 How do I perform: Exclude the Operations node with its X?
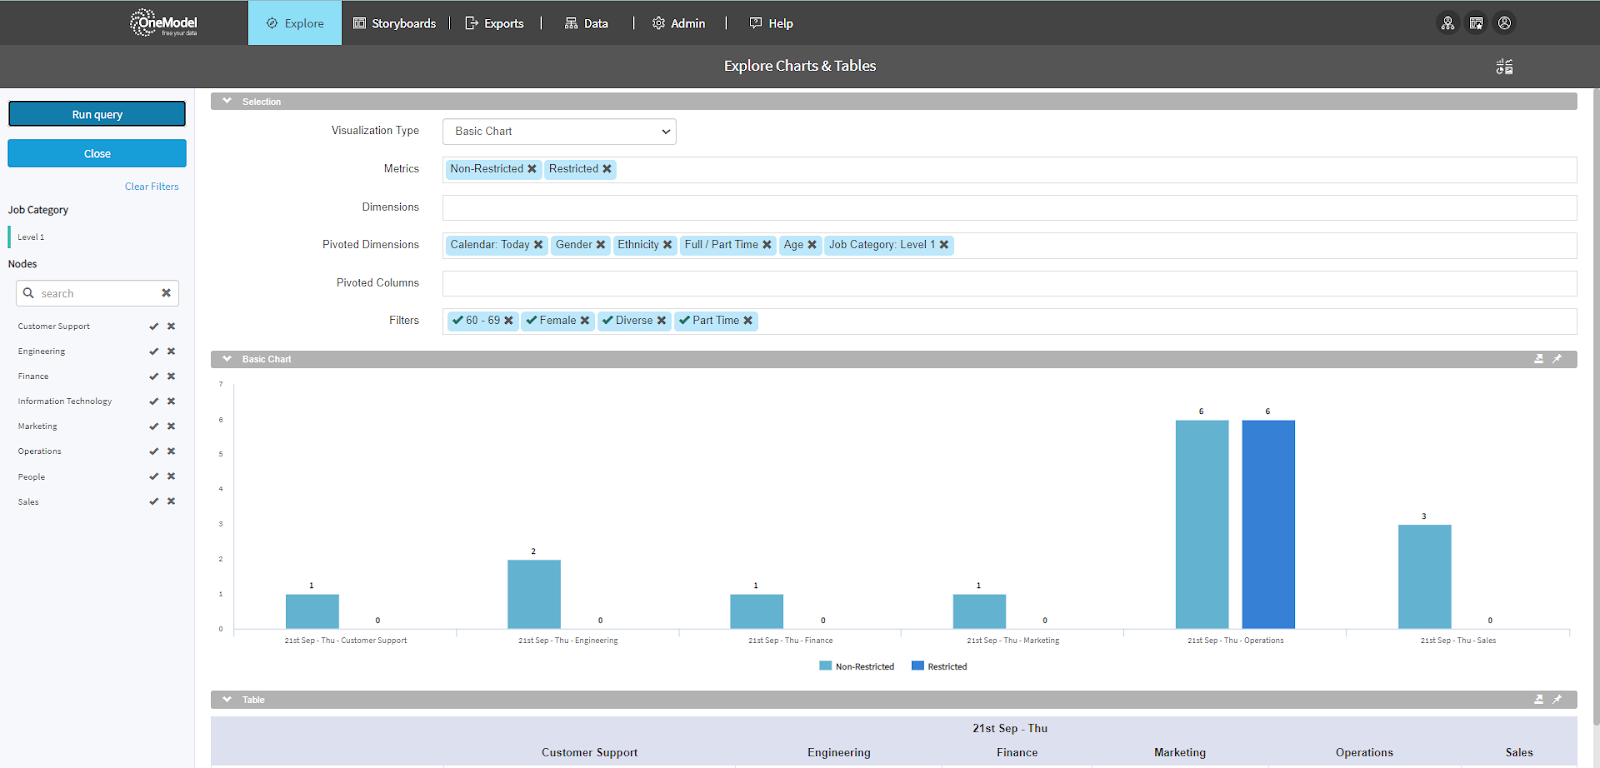pos(171,452)
